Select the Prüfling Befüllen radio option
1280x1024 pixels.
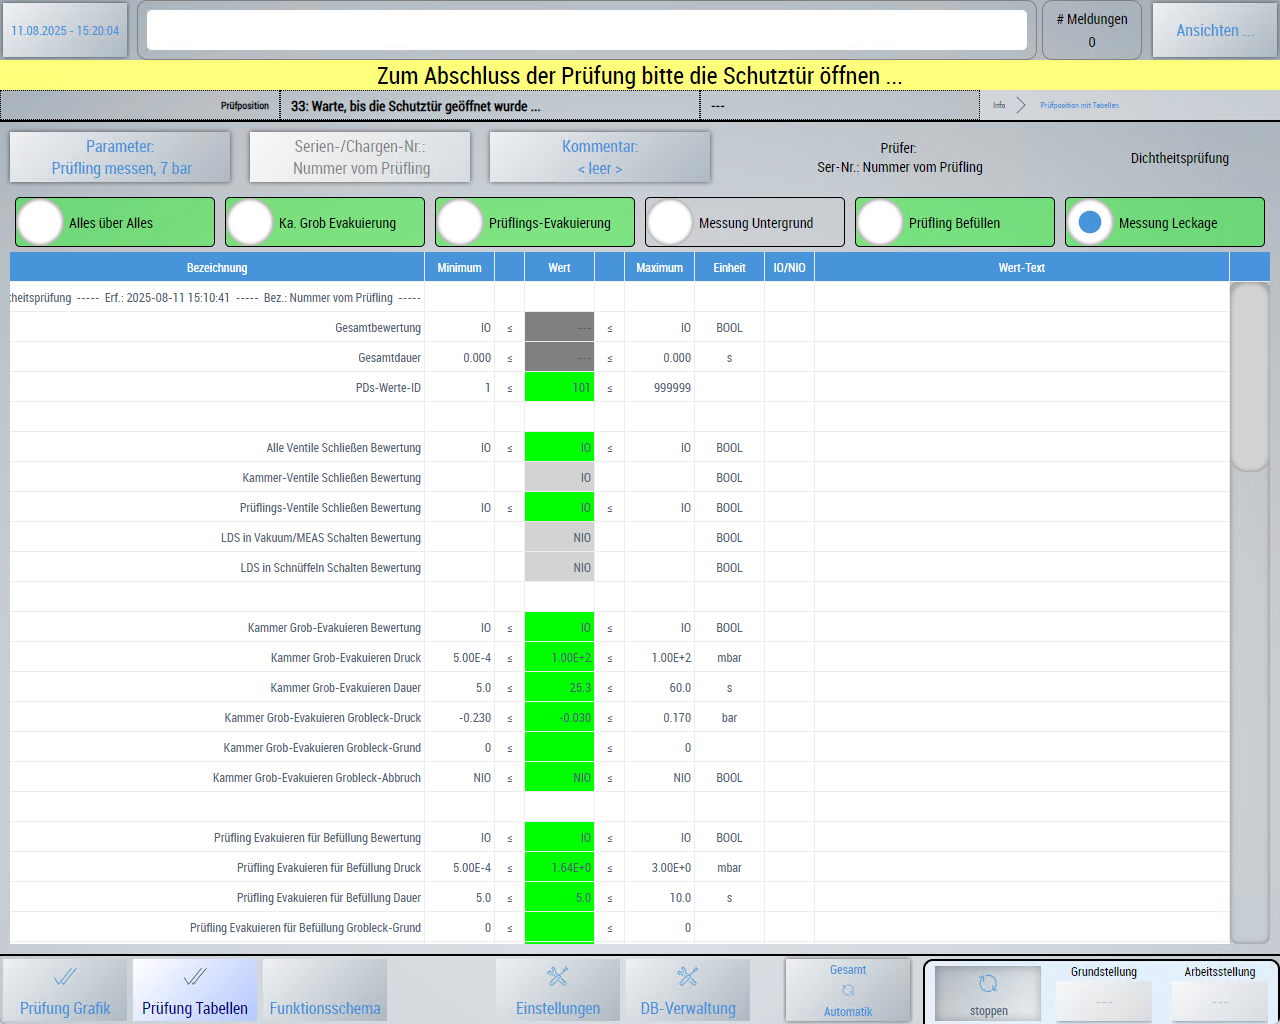tap(880, 222)
